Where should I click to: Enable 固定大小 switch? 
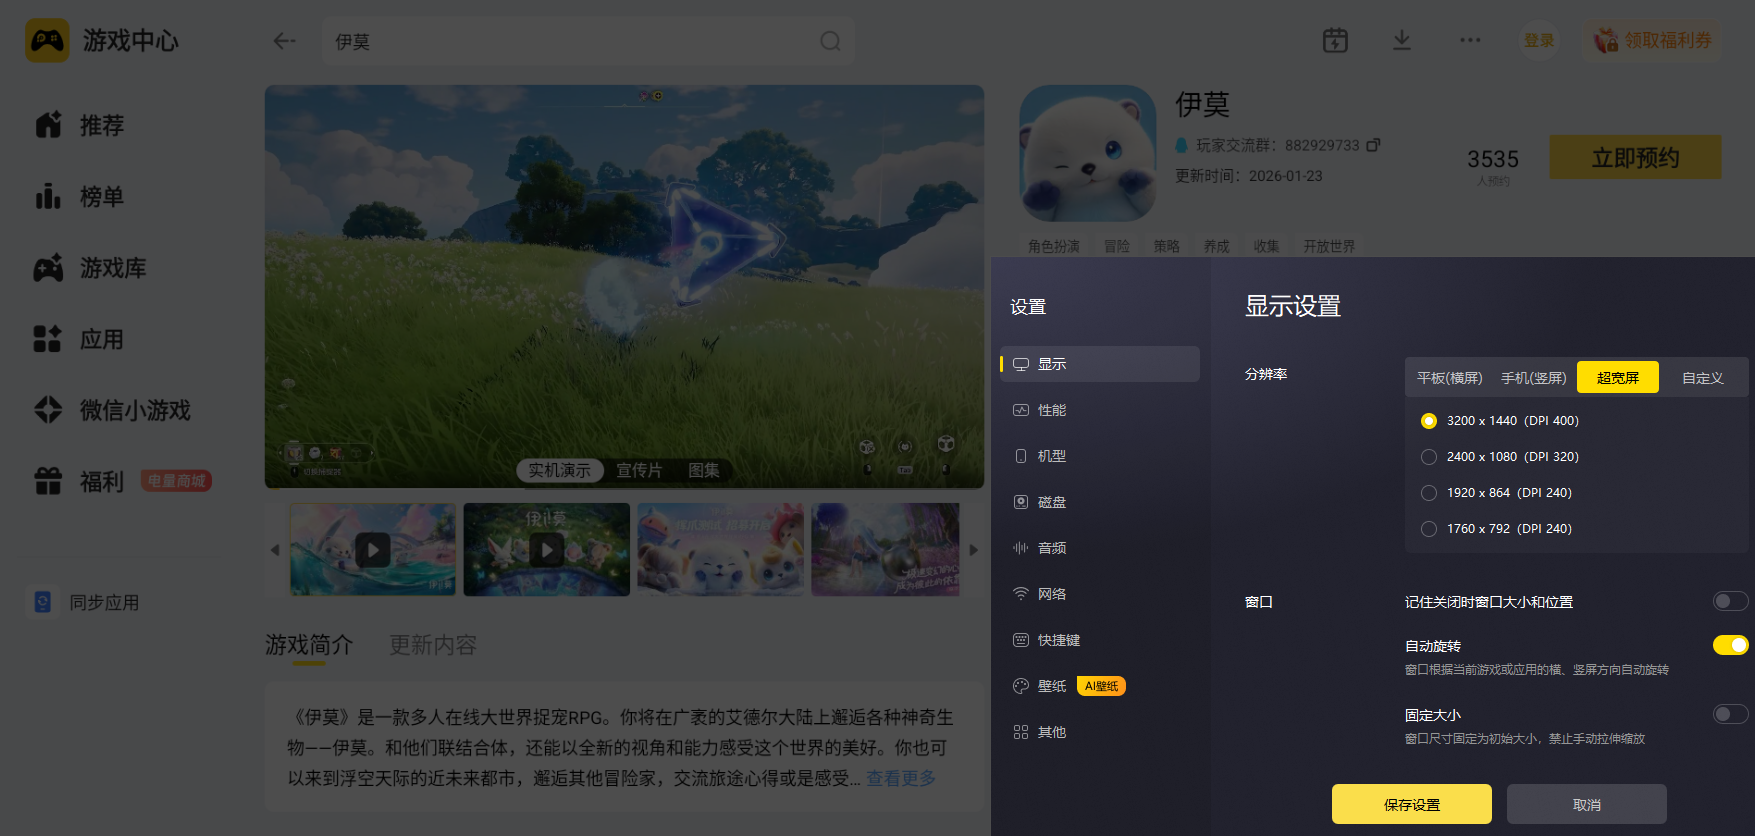1730,714
